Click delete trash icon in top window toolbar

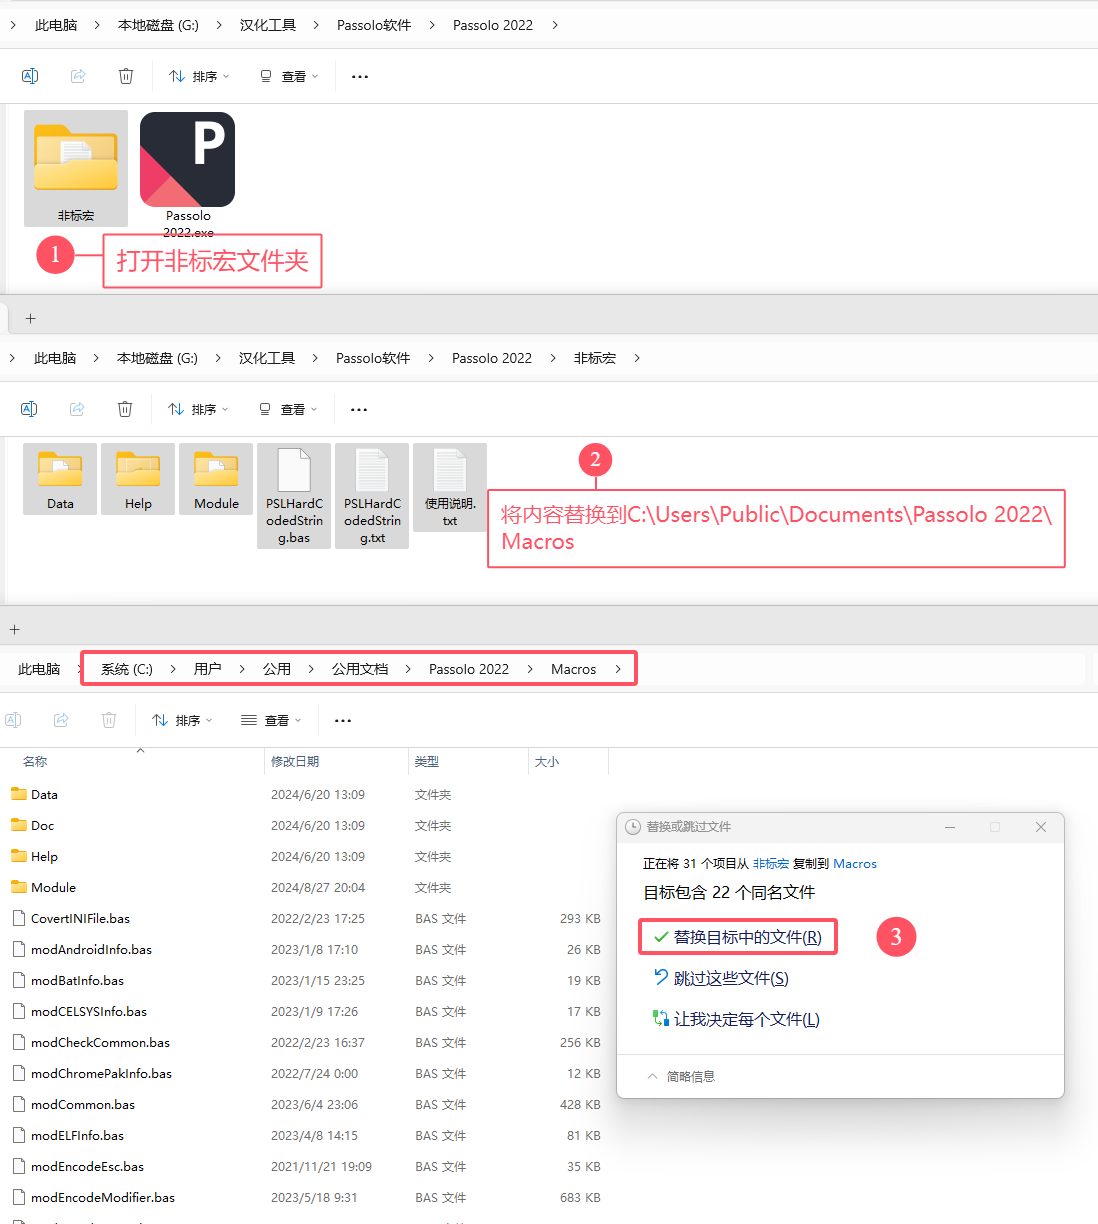click(x=126, y=76)
